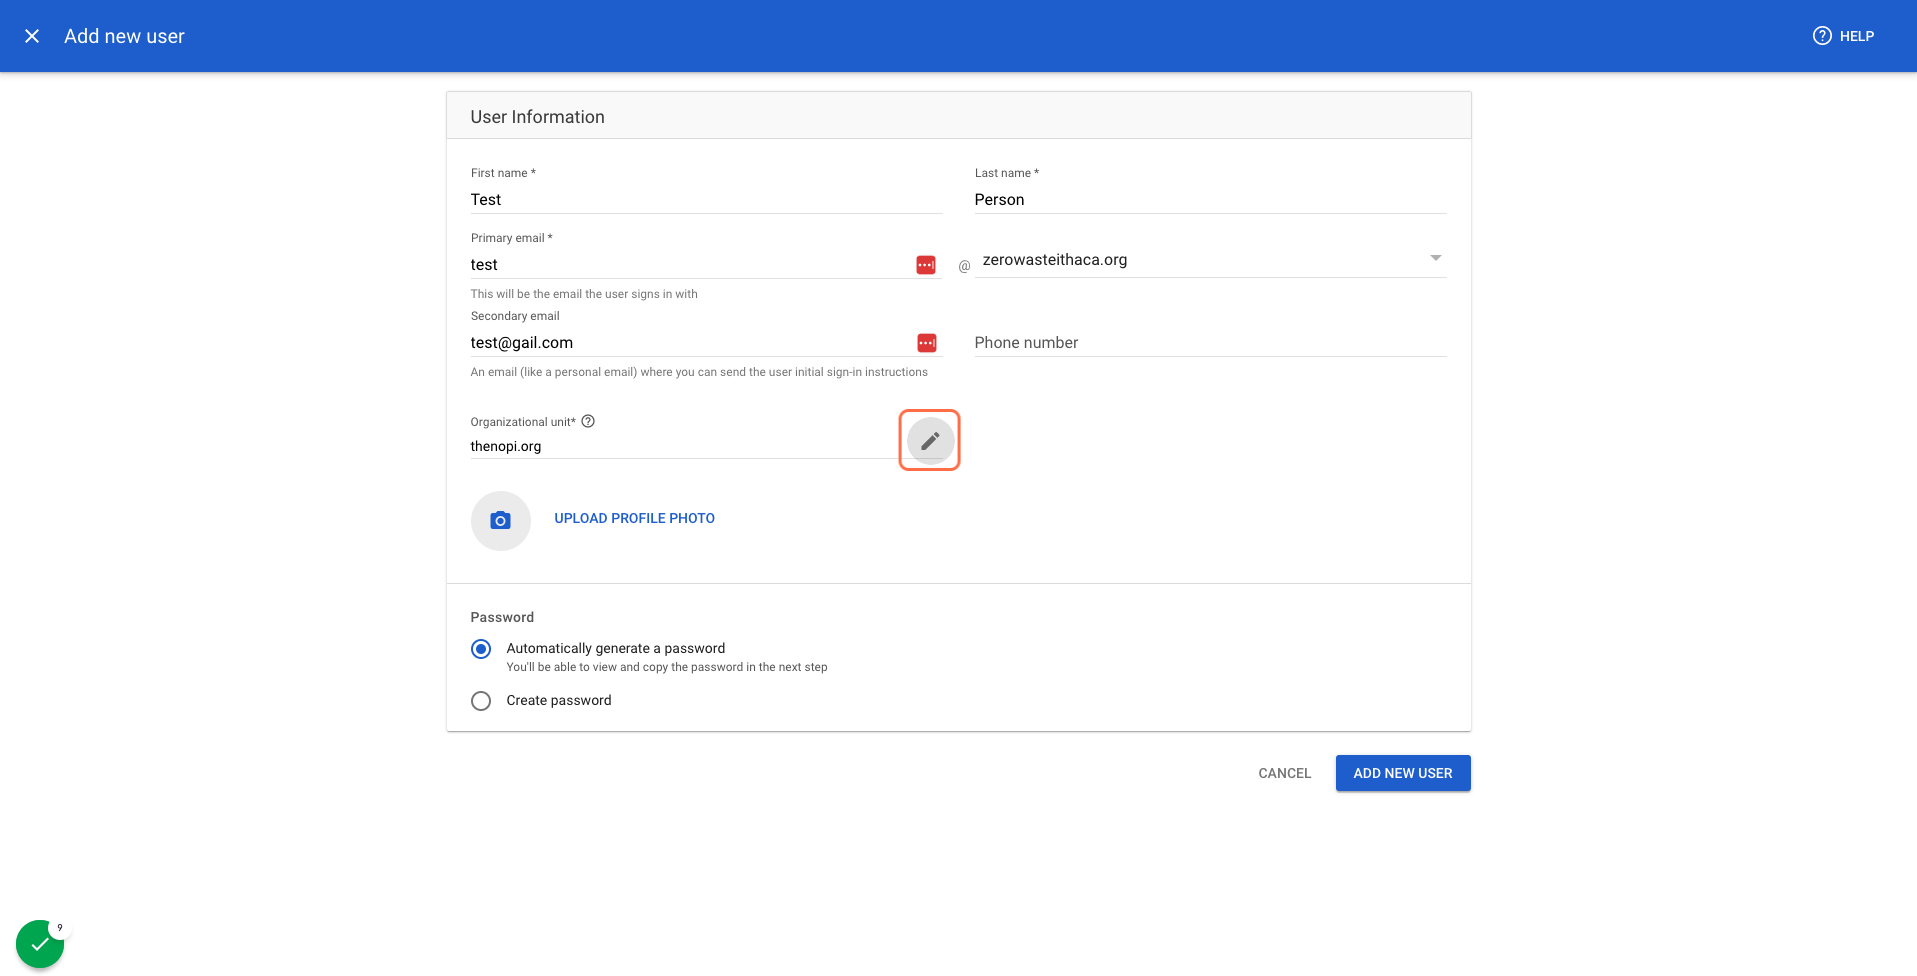Select Automatically generate a password
Screen dimensions: 1917x976
481,649
